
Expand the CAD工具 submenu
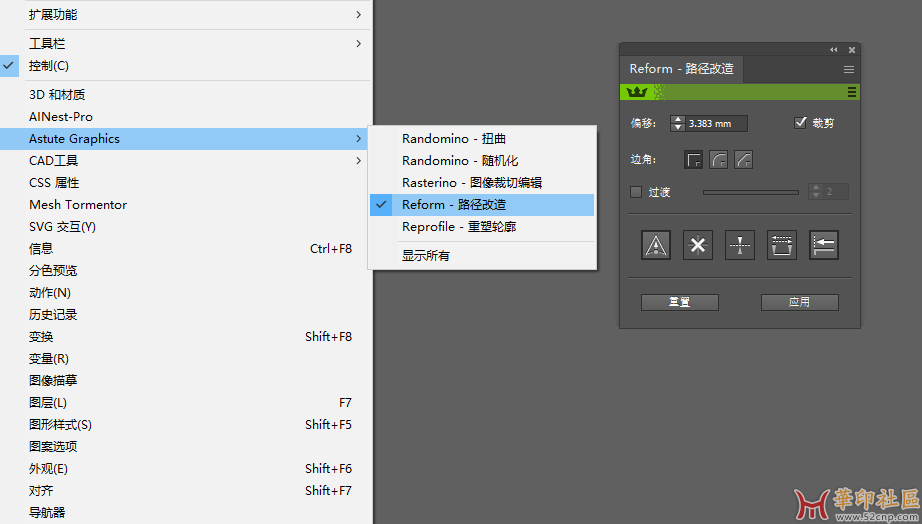[x=185, y=161]
